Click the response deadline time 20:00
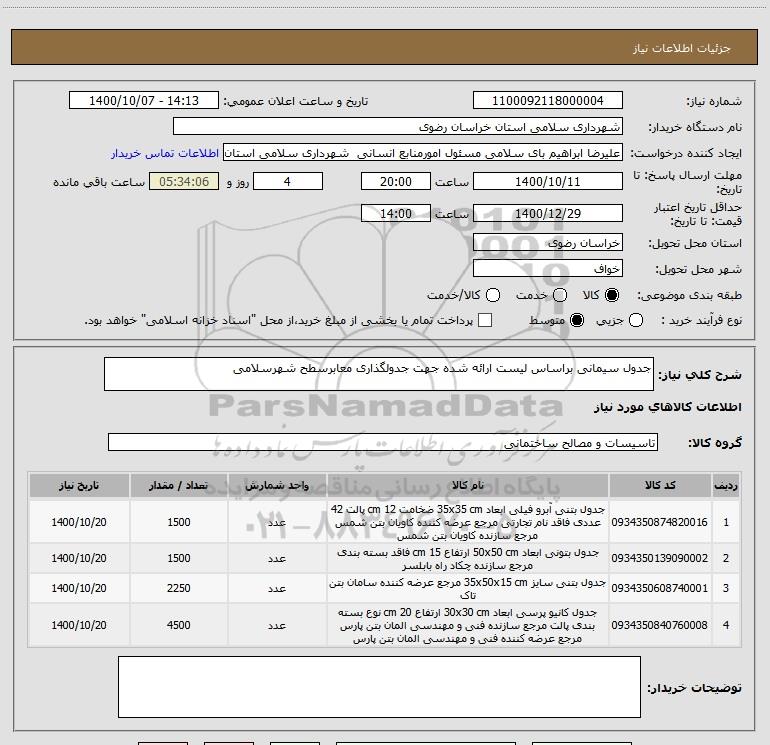The height and width of the screenshot is (745, 770). (396, 181)
